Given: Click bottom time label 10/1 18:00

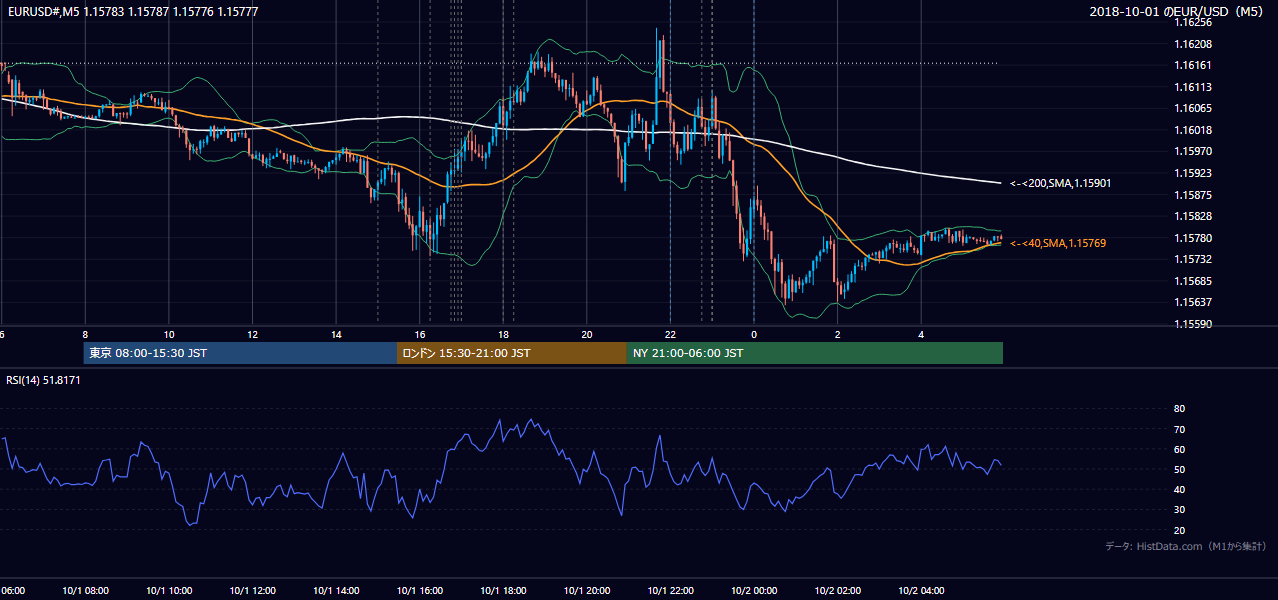Looking at the screenshot, I should [x=504, y=591].
